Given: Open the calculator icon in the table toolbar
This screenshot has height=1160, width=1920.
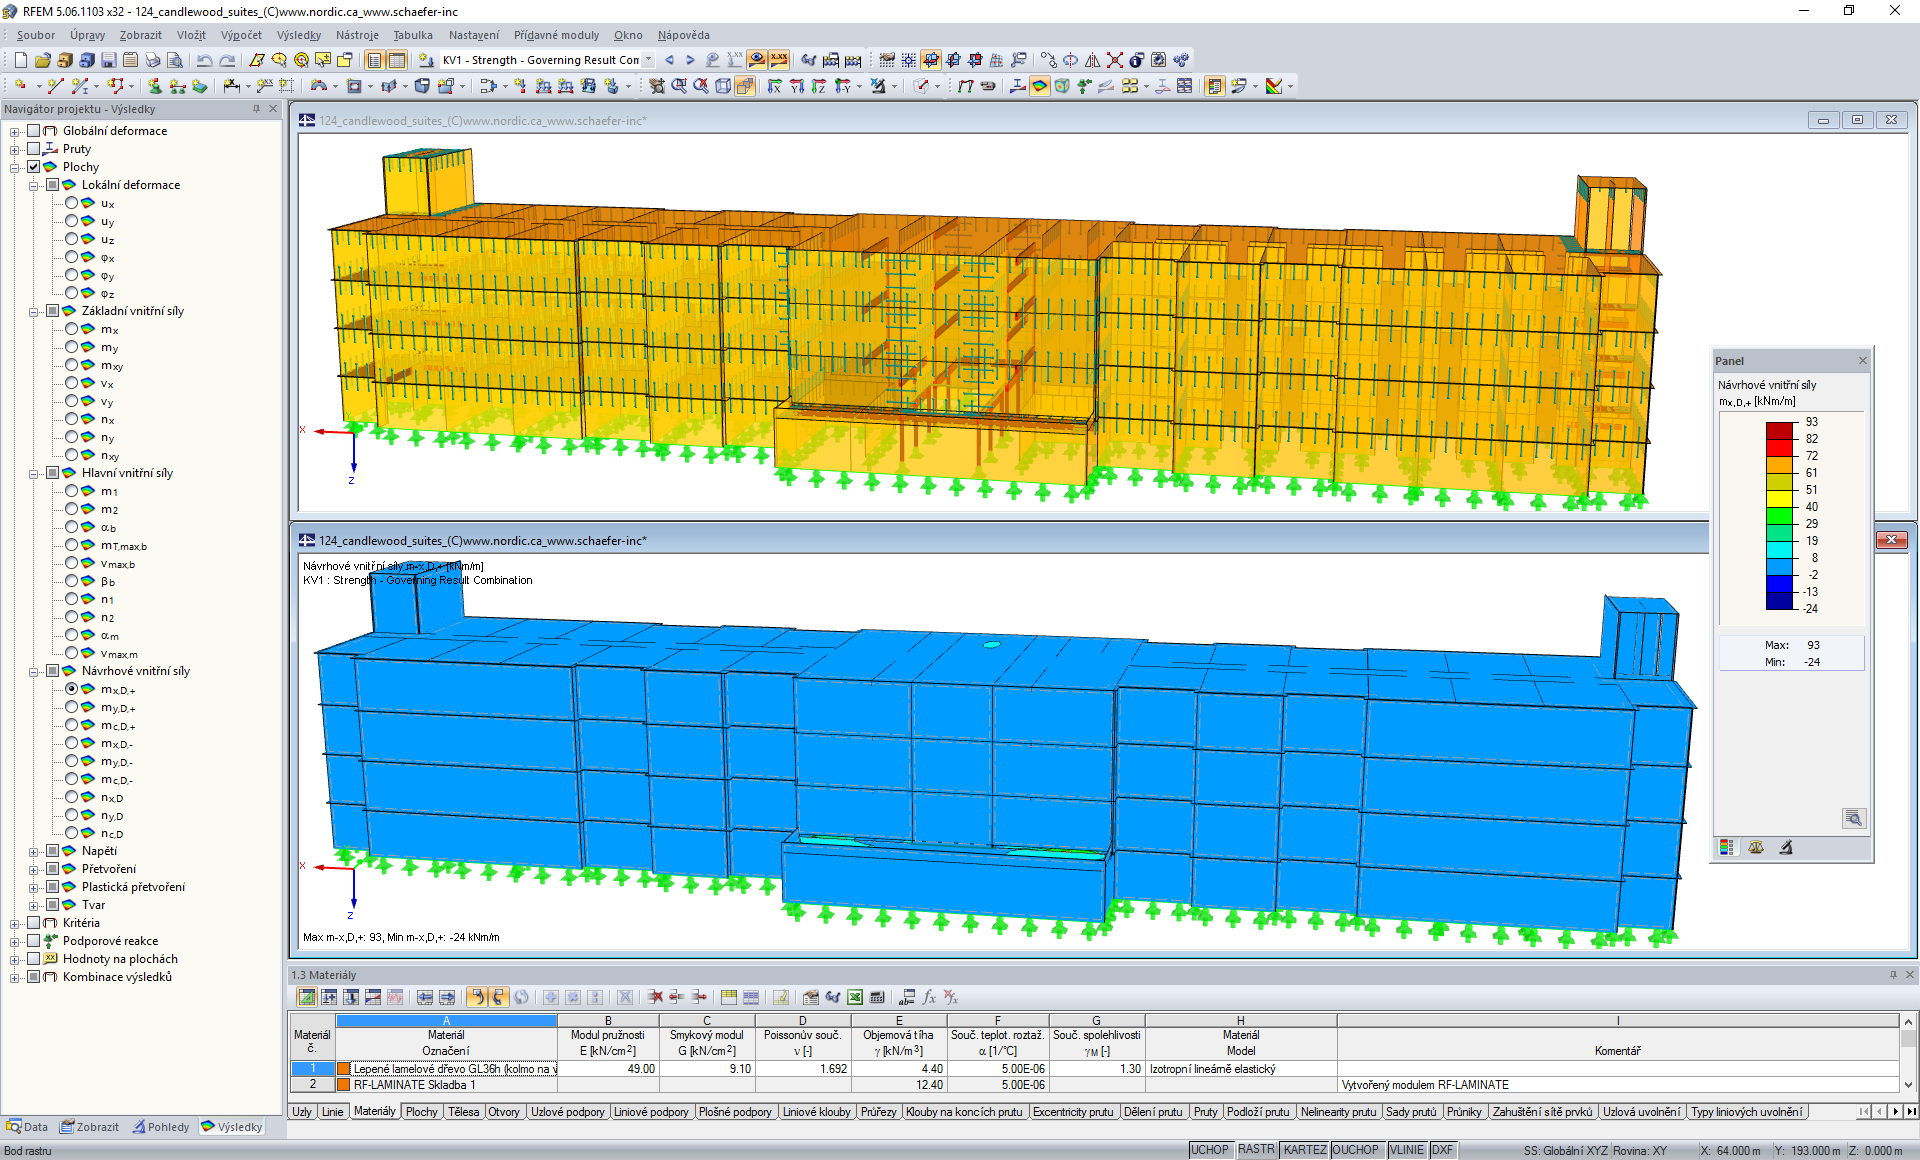Looking at the screenshot, I should tap(878, 998).
